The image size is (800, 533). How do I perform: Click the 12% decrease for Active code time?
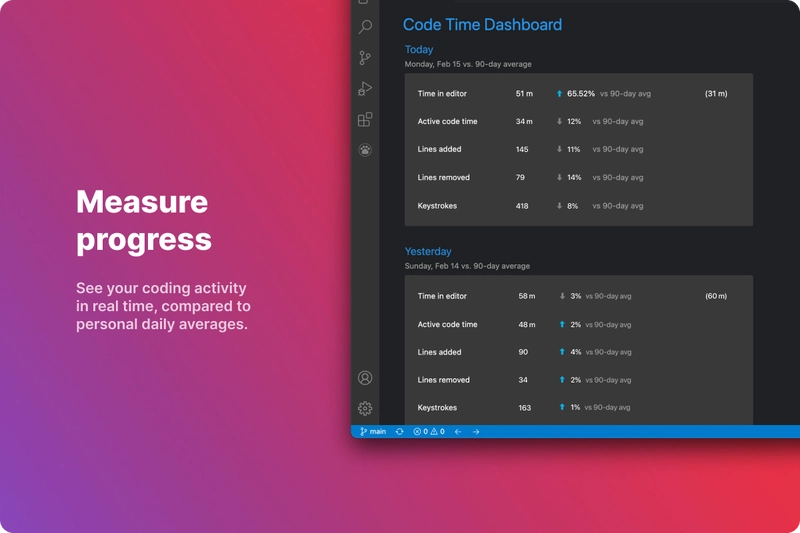pos(574,121)
